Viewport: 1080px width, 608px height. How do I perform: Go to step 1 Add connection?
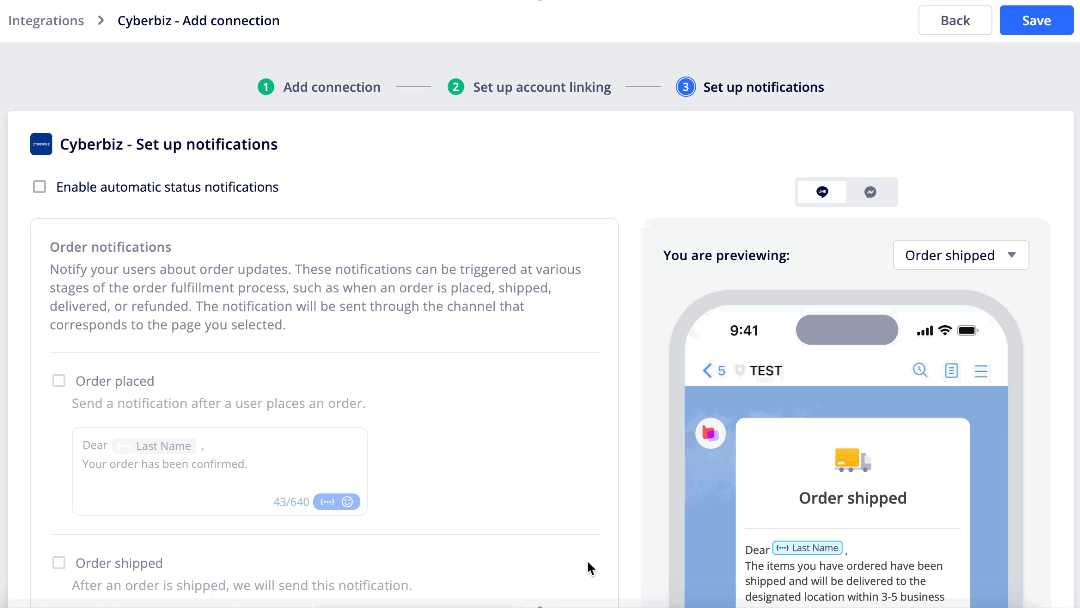pyautogui.click(x=319, y=87)
